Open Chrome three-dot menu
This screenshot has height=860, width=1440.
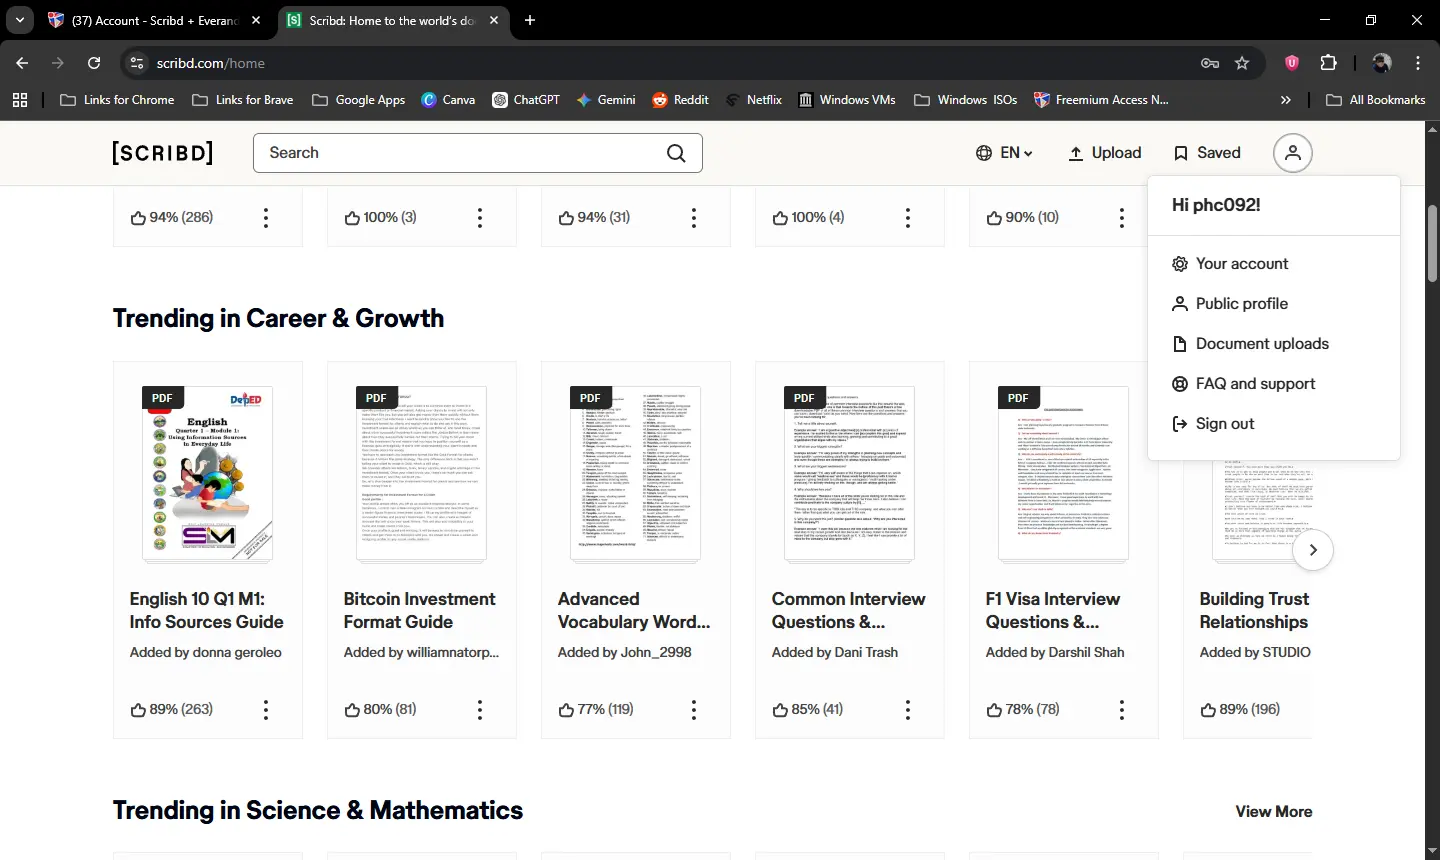pos(1418,63)
